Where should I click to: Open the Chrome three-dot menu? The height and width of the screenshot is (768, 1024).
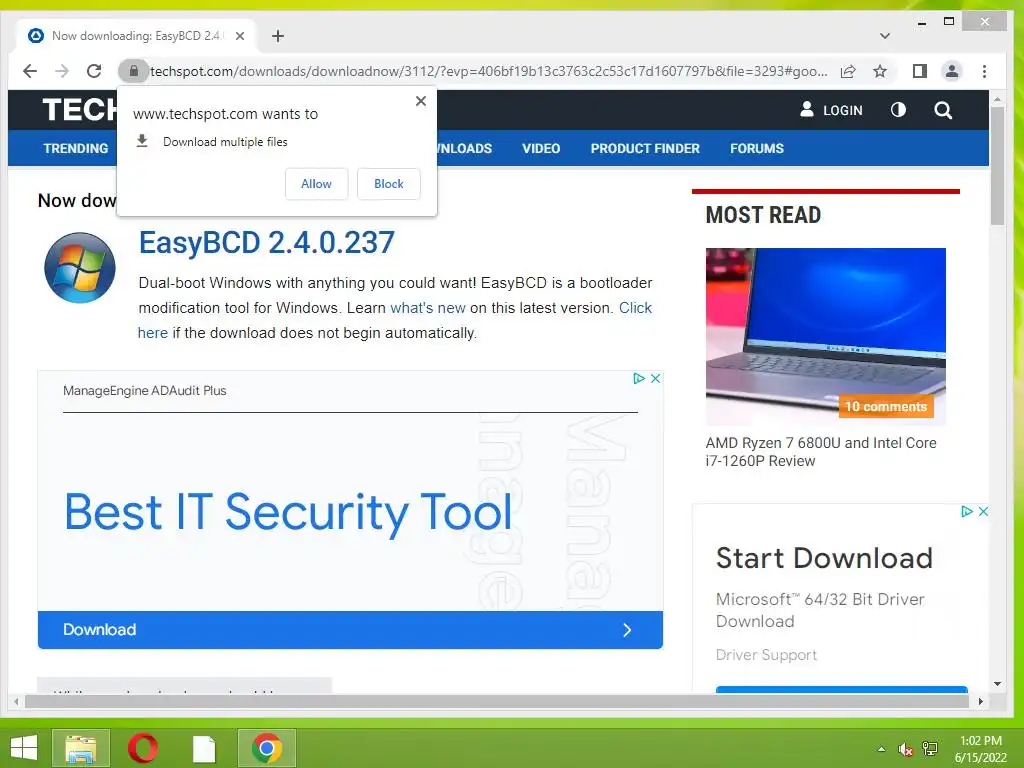click(984, 71)
